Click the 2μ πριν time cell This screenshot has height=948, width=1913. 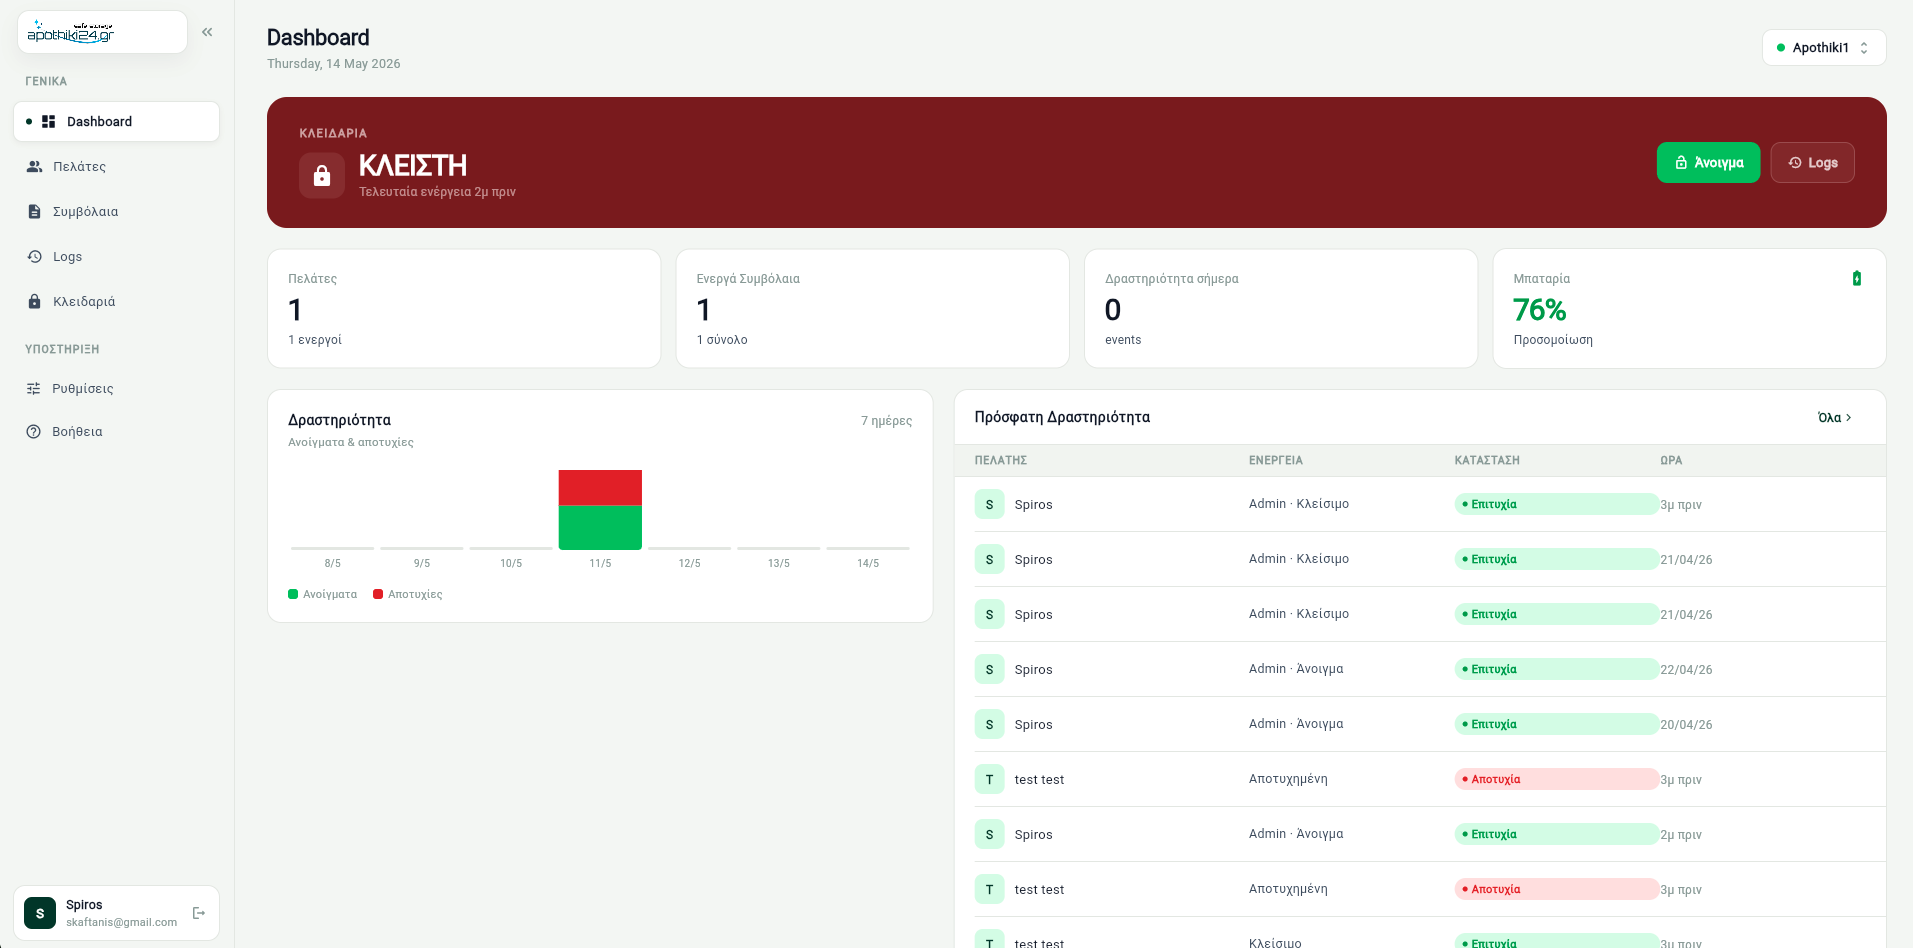(1681, 835)
